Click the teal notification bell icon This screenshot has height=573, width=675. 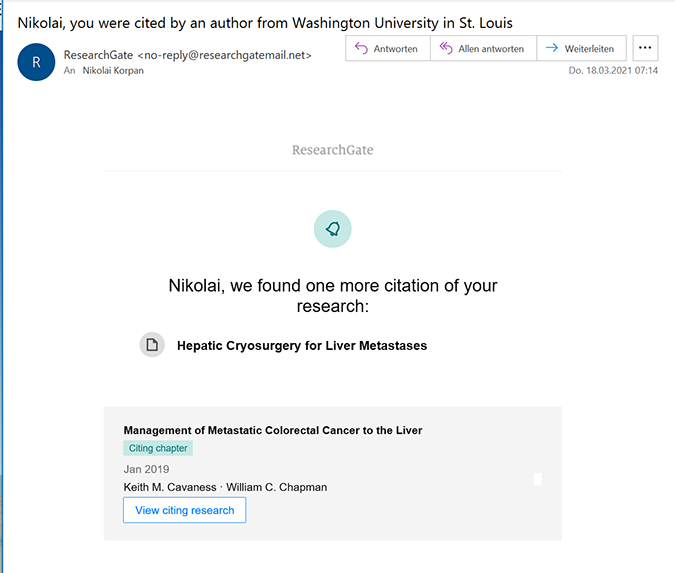click(333, 229)
